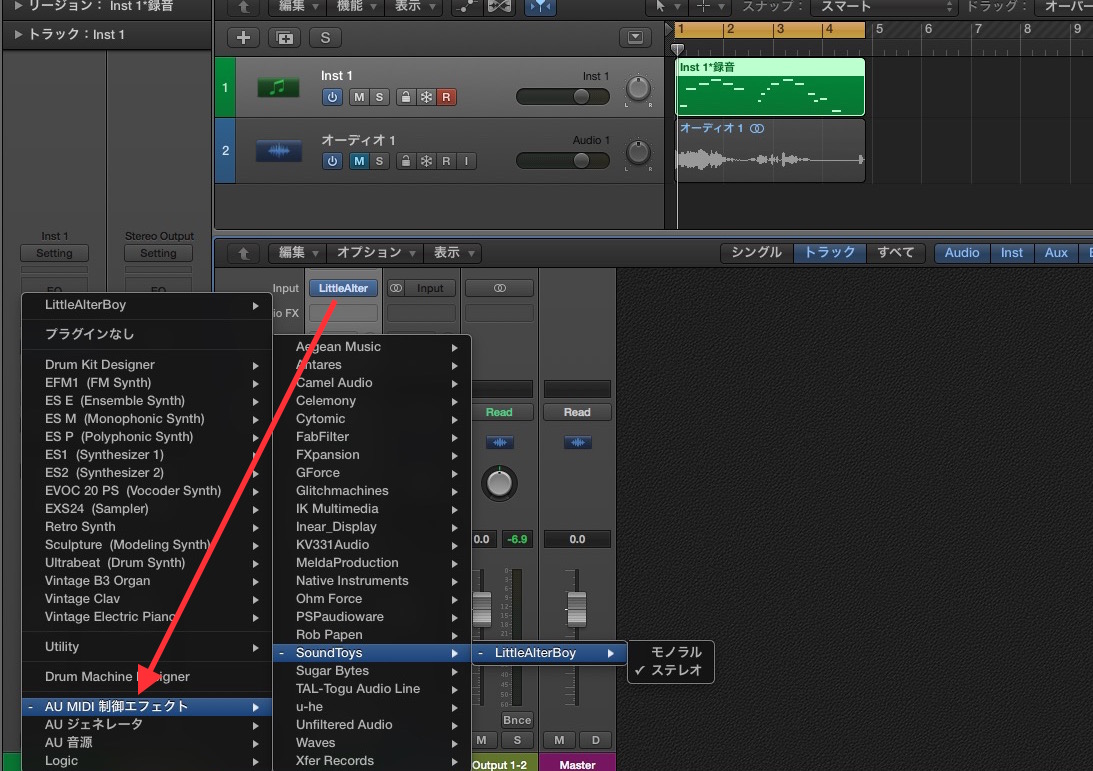The image size is (1093, 771).
Task: Switch mixer to シングル view
Action: [x=756, y=252]
